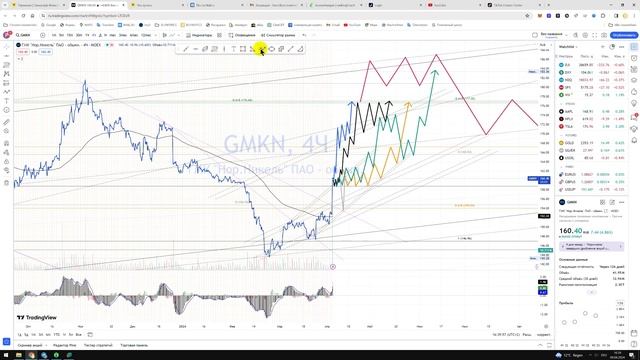Select the 1D date range at chart bottom
640x360 pixels.
(x=20, y=335)
